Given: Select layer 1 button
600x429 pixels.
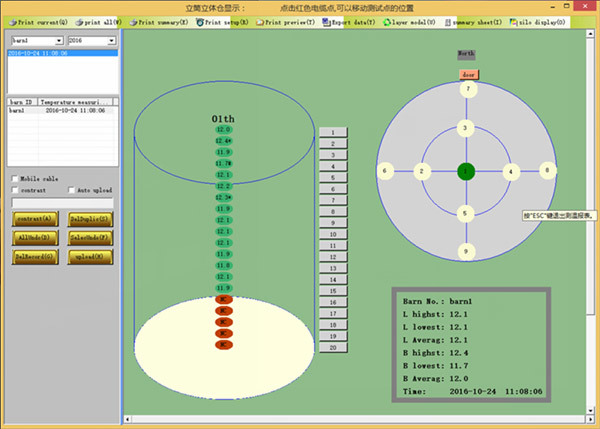Looking at the screenshot, I should [x=333, y=132].
